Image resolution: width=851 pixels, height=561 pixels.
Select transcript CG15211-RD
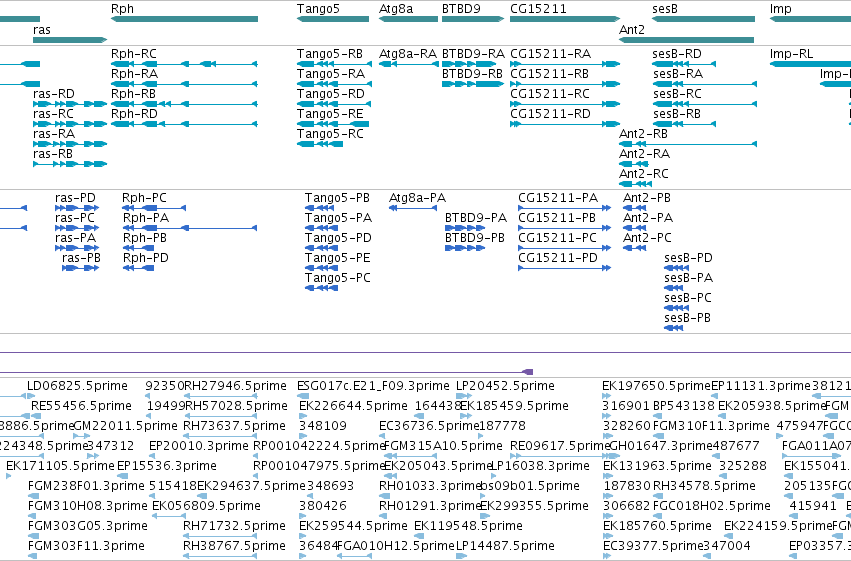pyautogui.click(x=565, y=124)
